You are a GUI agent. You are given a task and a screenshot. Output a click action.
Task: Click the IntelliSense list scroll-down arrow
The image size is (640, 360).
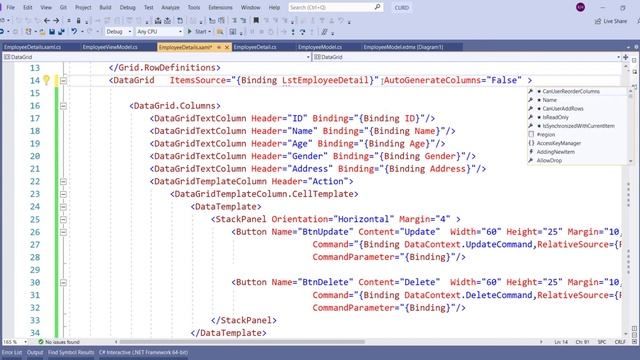tap(631, 161)
